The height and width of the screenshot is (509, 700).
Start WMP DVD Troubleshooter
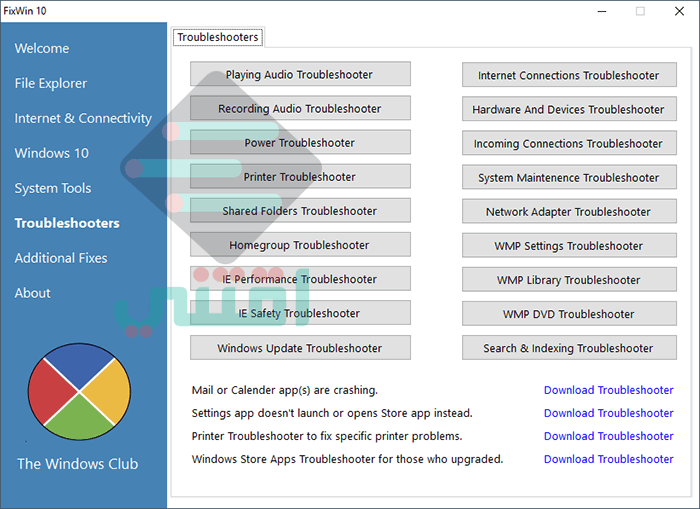[569, 313]
